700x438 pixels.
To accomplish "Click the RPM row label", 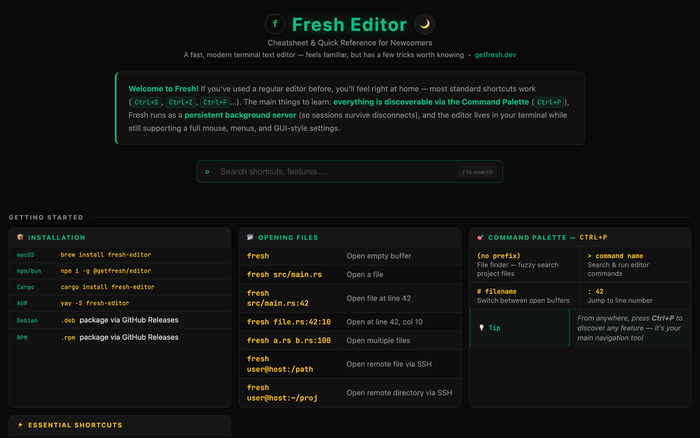I will point(22,338).
